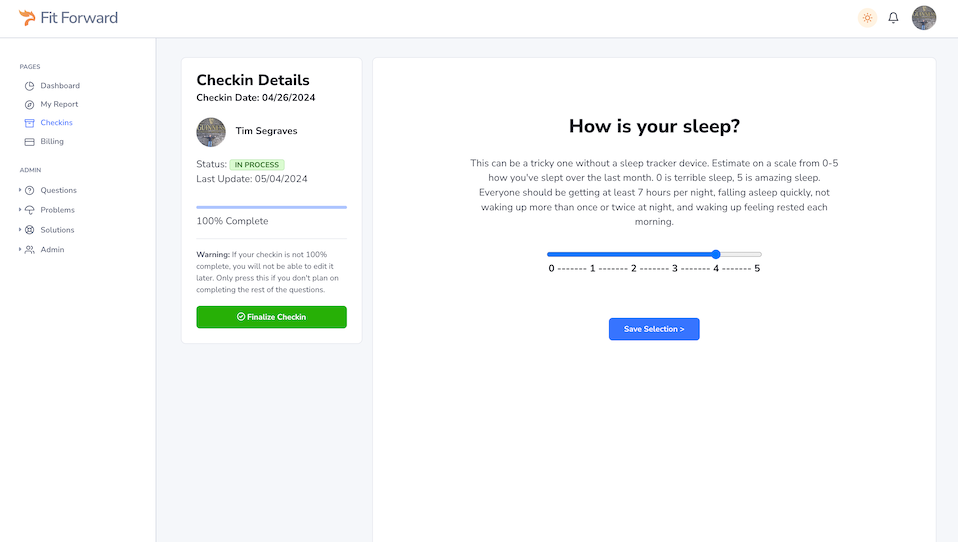
Task: Expand the Questions admin section
Action: pos(20,190)
